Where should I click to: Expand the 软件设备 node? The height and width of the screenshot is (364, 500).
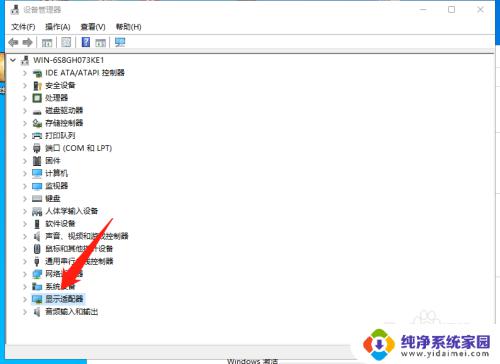pyautogui.click(x=25, y=224)
